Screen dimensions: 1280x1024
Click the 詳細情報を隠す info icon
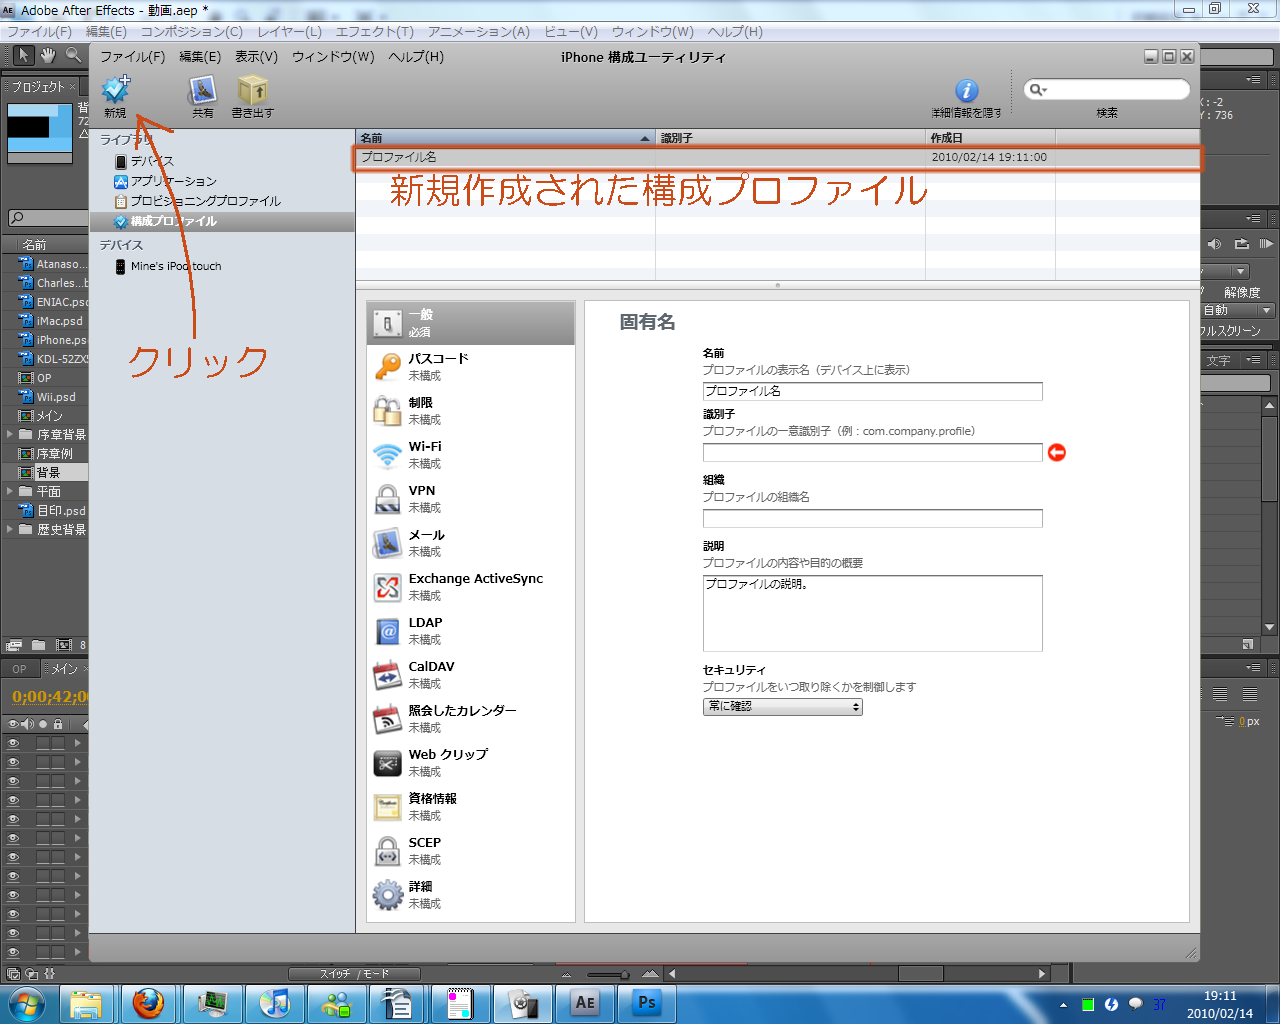click(966, 91)
